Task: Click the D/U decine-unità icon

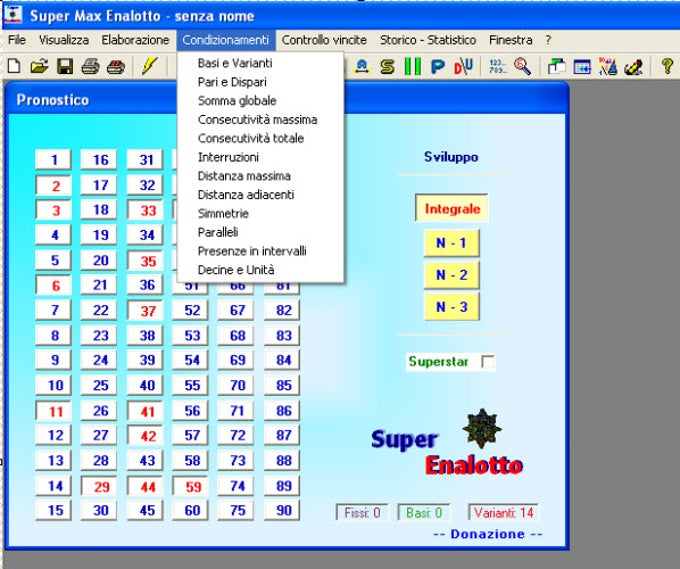Action: click(463, 66)
